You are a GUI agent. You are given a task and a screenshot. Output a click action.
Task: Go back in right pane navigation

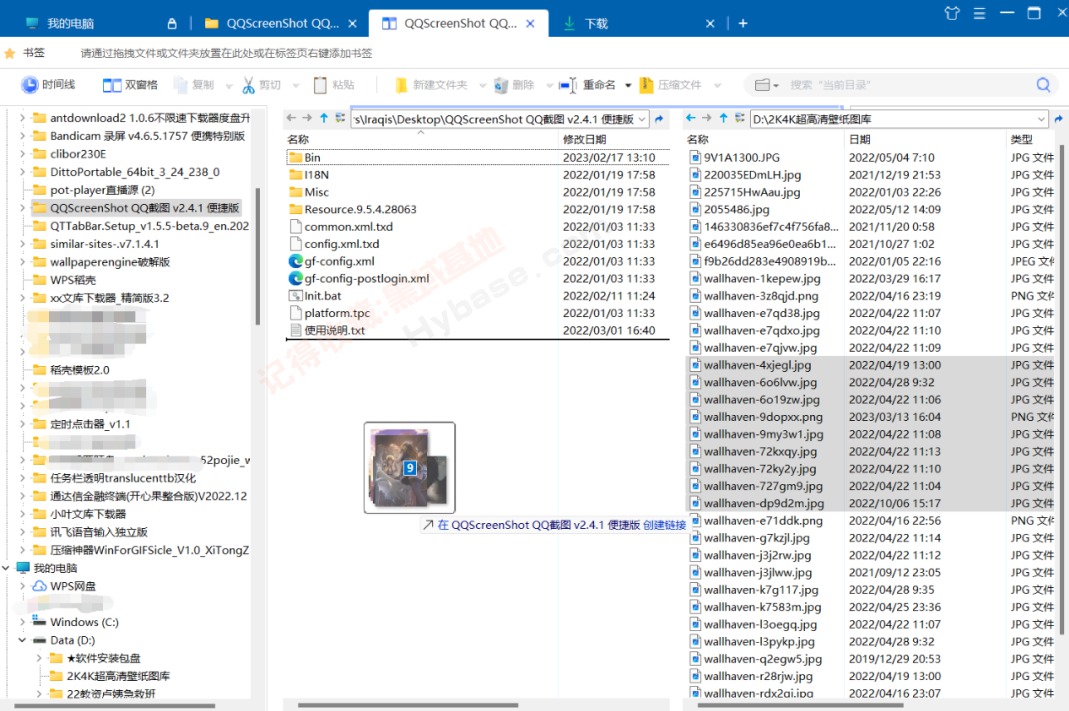(690, 118)
